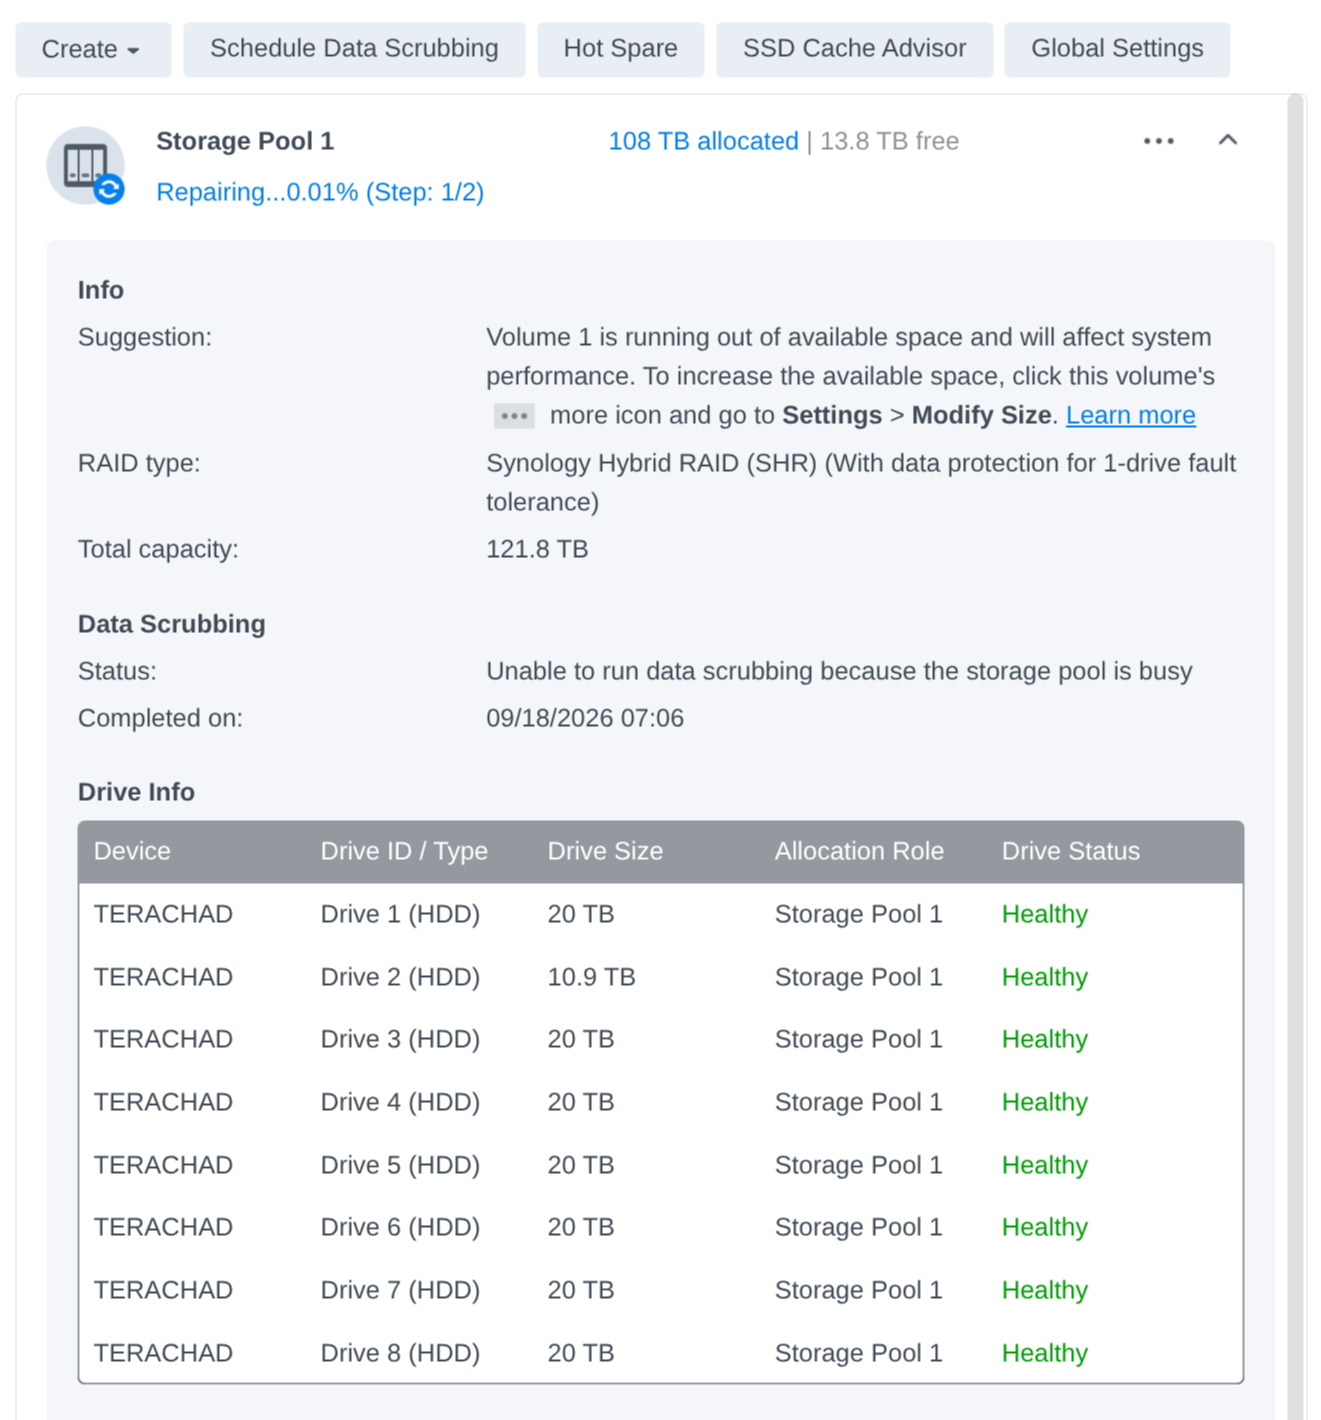Image resolution: width=1321 pixels, height=1420 pixels.
Task: Select the Drive 4 (HDD) row
Action: coord(661,1102)
